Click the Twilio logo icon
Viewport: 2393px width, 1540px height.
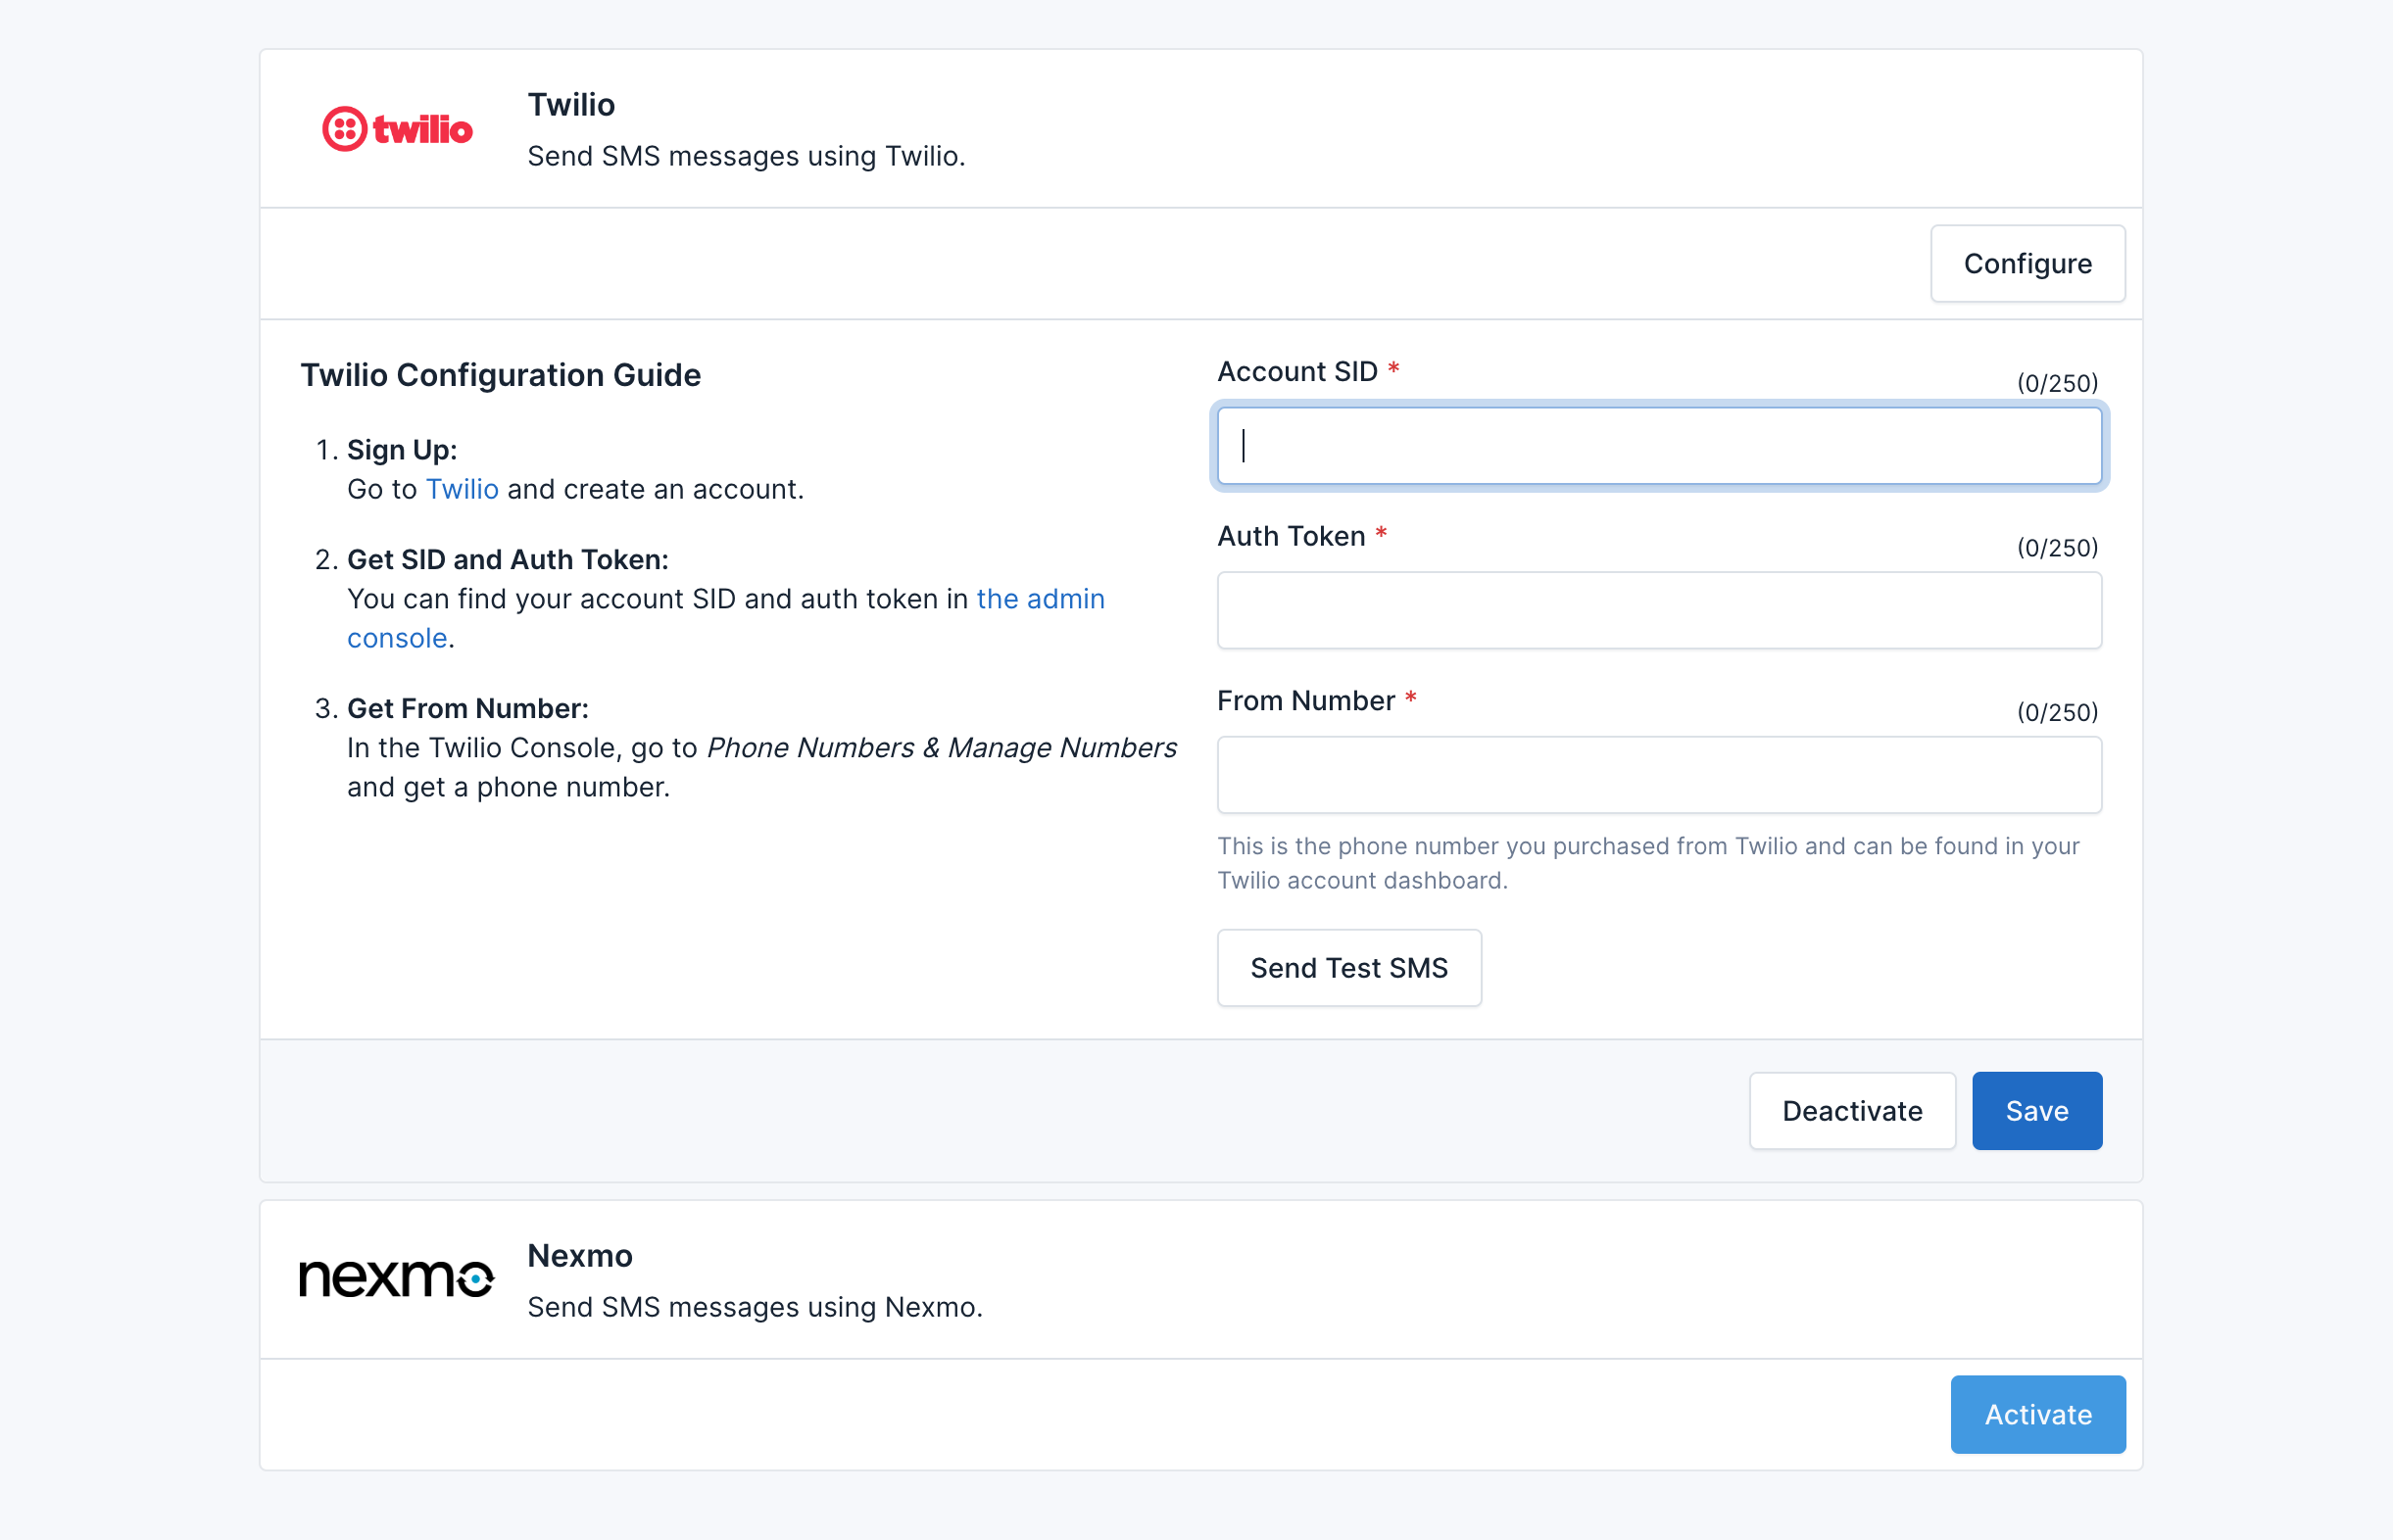[x=396, y=129]
